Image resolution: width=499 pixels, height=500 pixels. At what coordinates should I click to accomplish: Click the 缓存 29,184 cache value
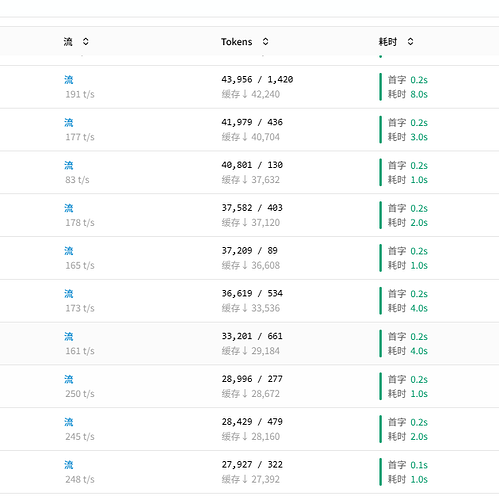[251, 351]
